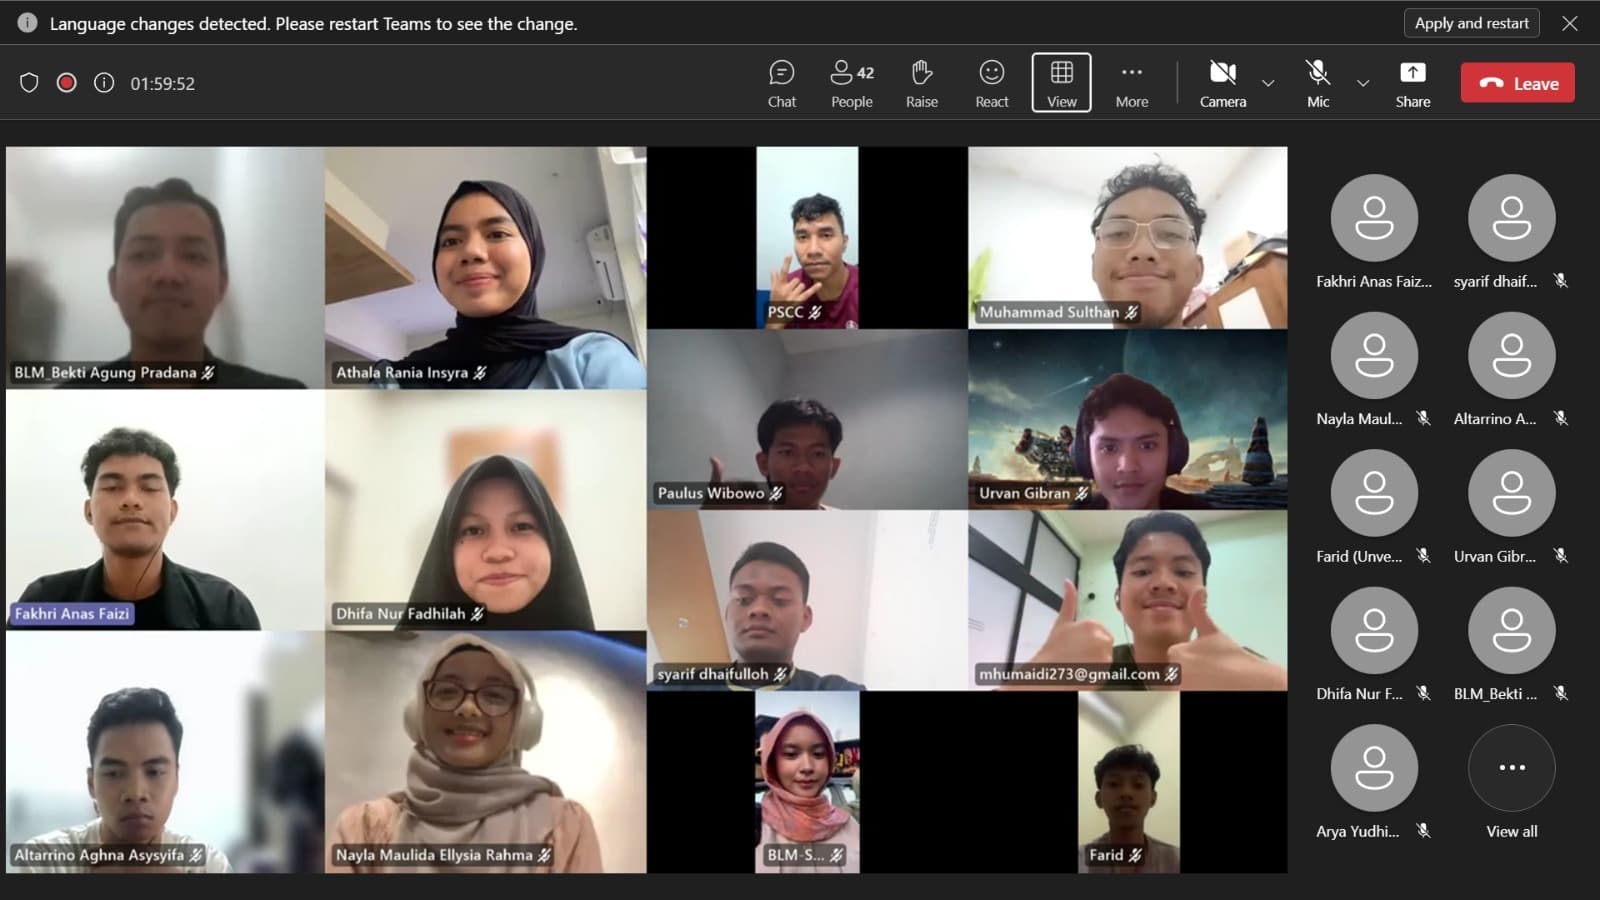The width and height of the screenshot is (1600, 900).
Task: Select the View menu item in toolbar
Action: pos(1060,82)
